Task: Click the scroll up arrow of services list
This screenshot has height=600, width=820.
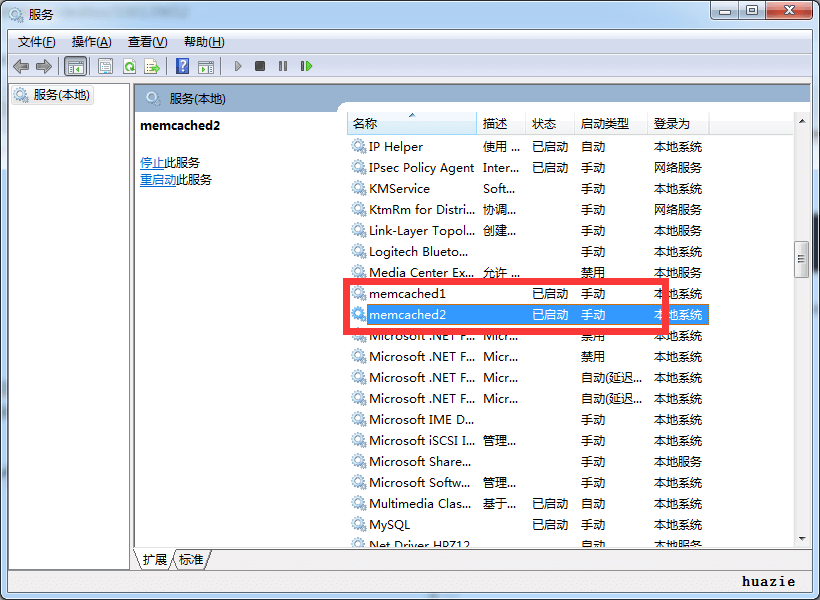Action: pyautogui.click(x=802, y=121)
